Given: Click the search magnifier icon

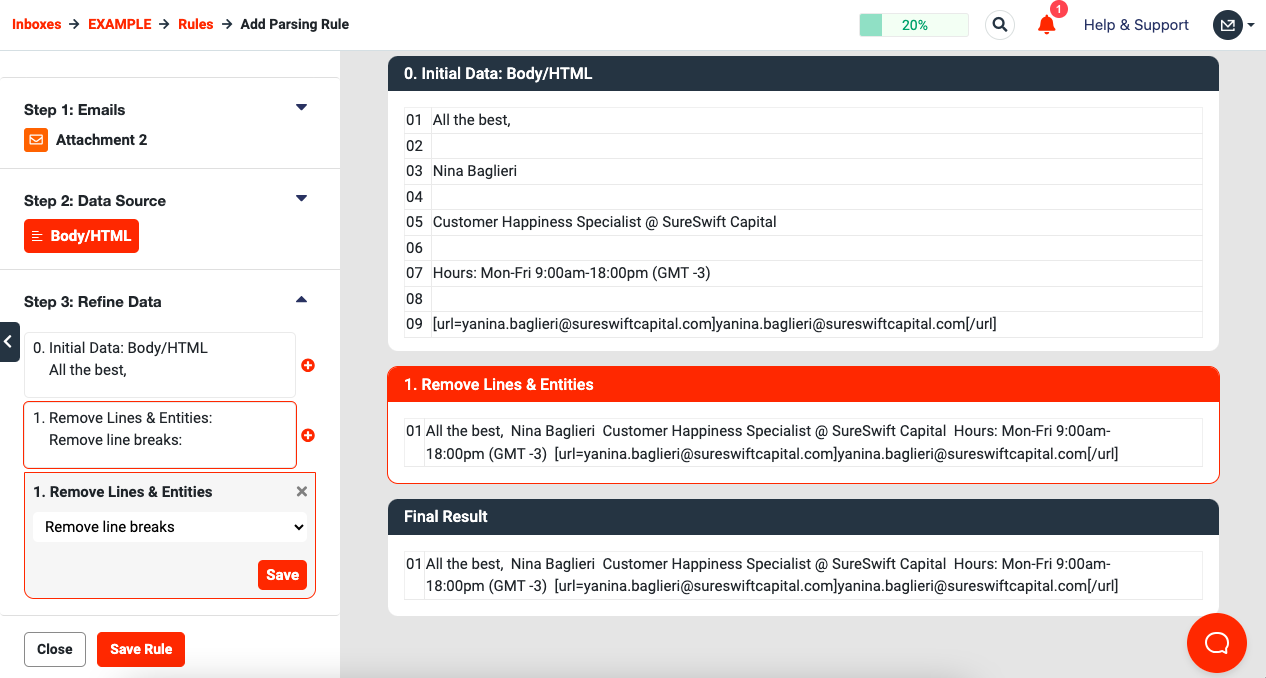Looking at the screenshot, I should (999, 25).
